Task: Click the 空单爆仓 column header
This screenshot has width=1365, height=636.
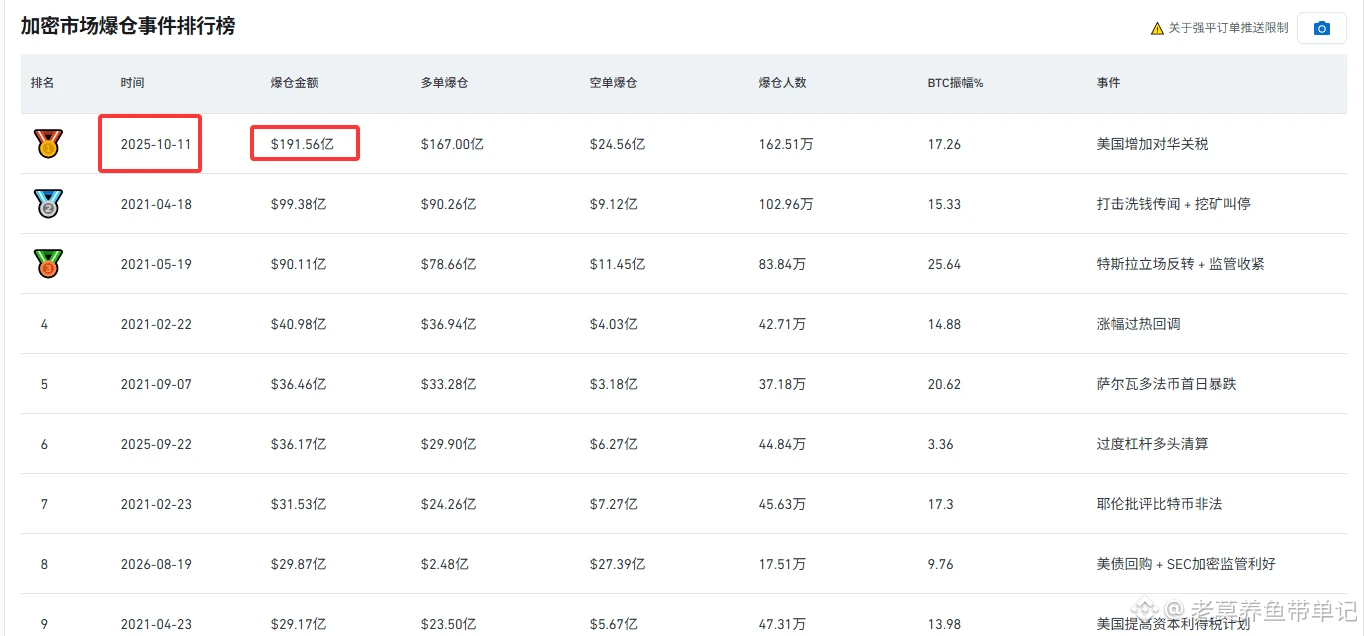Action: (613, 83)
